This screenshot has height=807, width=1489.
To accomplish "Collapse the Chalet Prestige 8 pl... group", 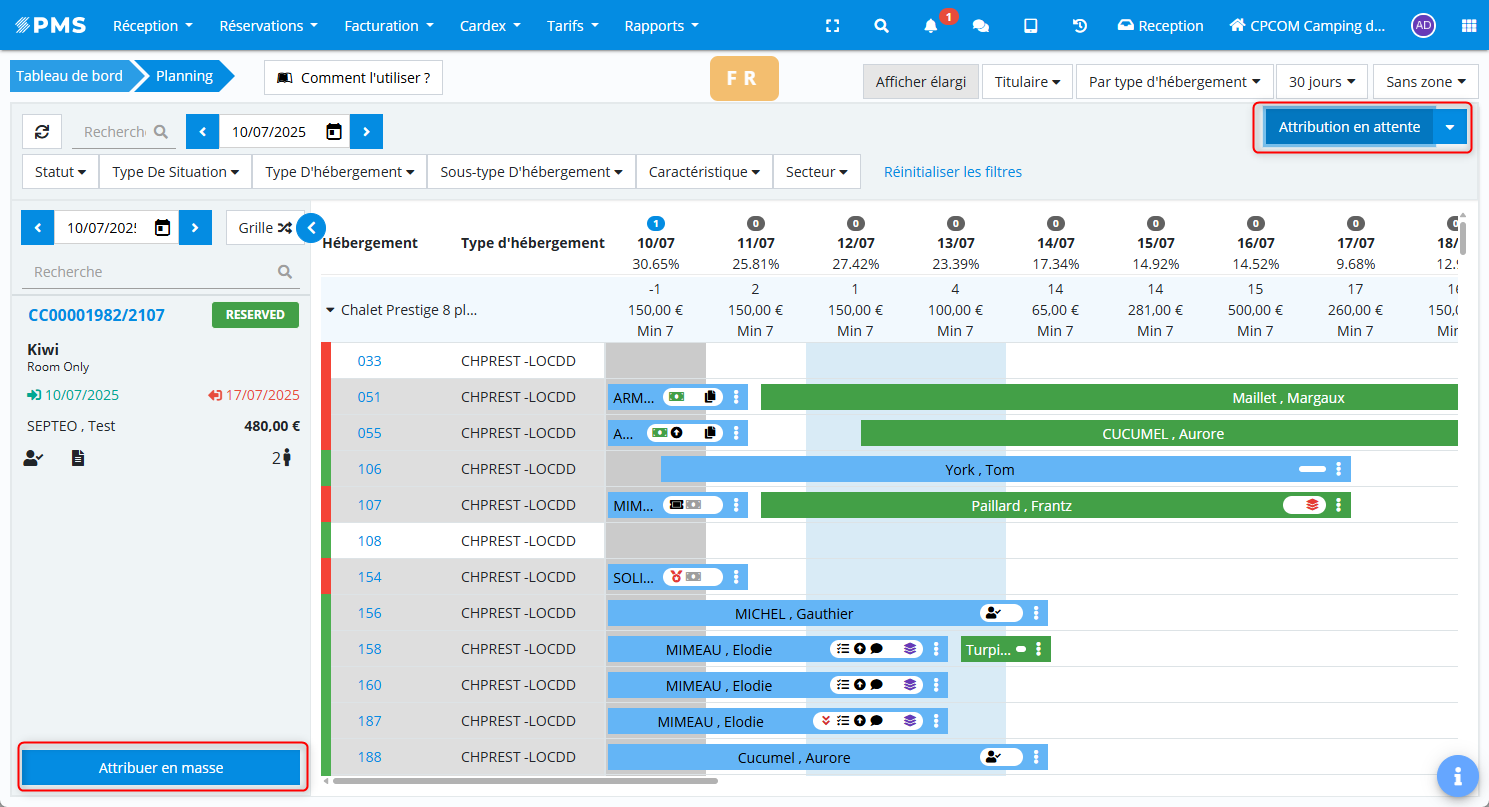I will [330, 310].
